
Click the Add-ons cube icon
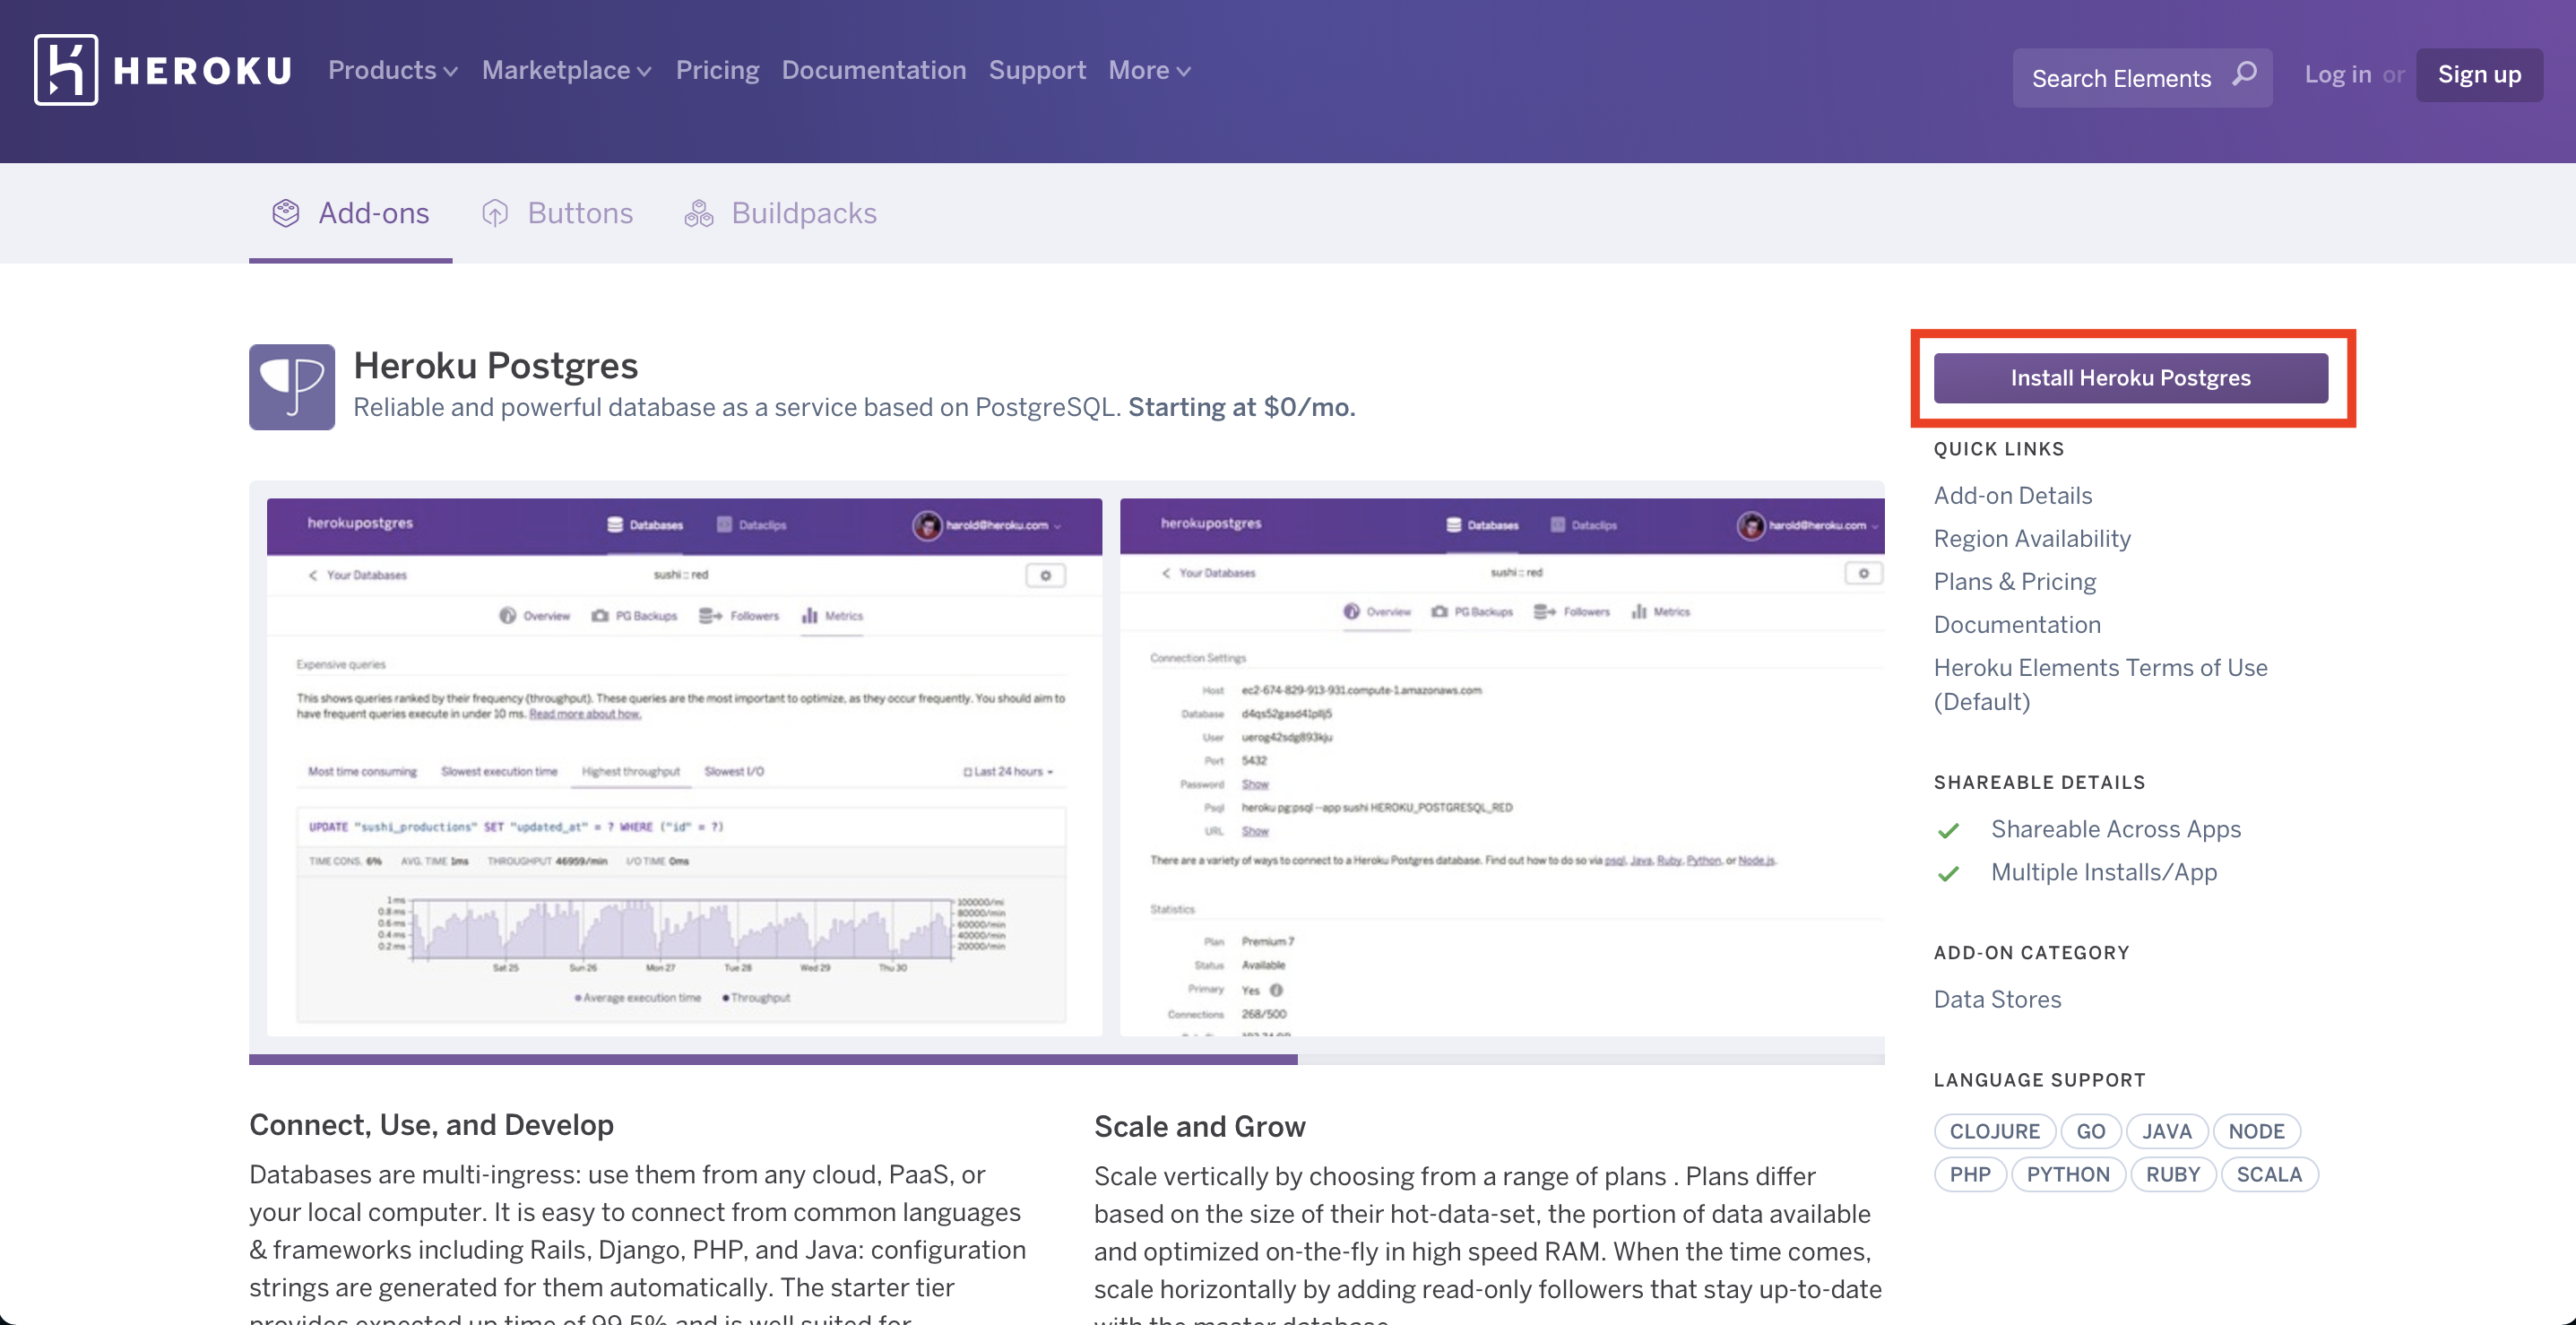286,213
